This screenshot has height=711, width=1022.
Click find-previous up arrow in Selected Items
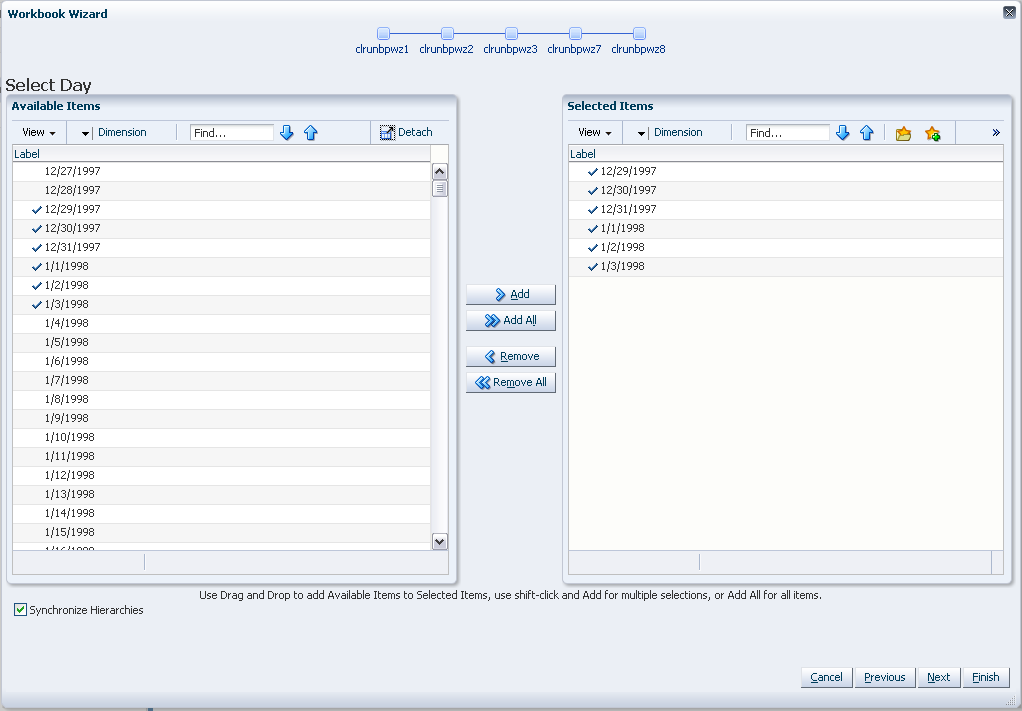[867, 133]
